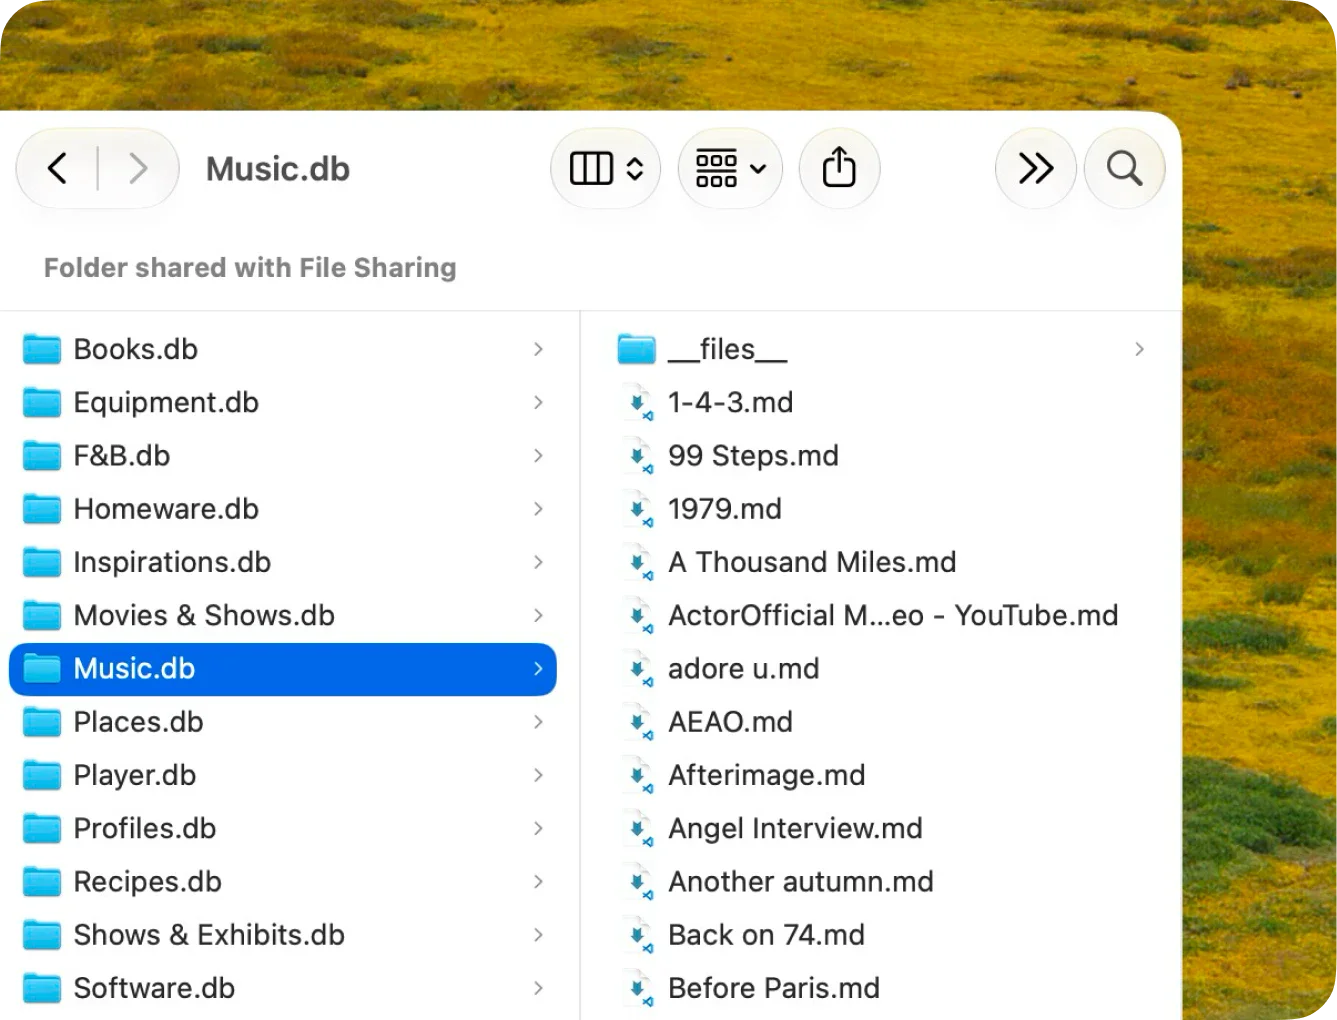Select the Before Paris.md file
The width and height of the screenshot is (1337, 1020).
pos(882,988)
